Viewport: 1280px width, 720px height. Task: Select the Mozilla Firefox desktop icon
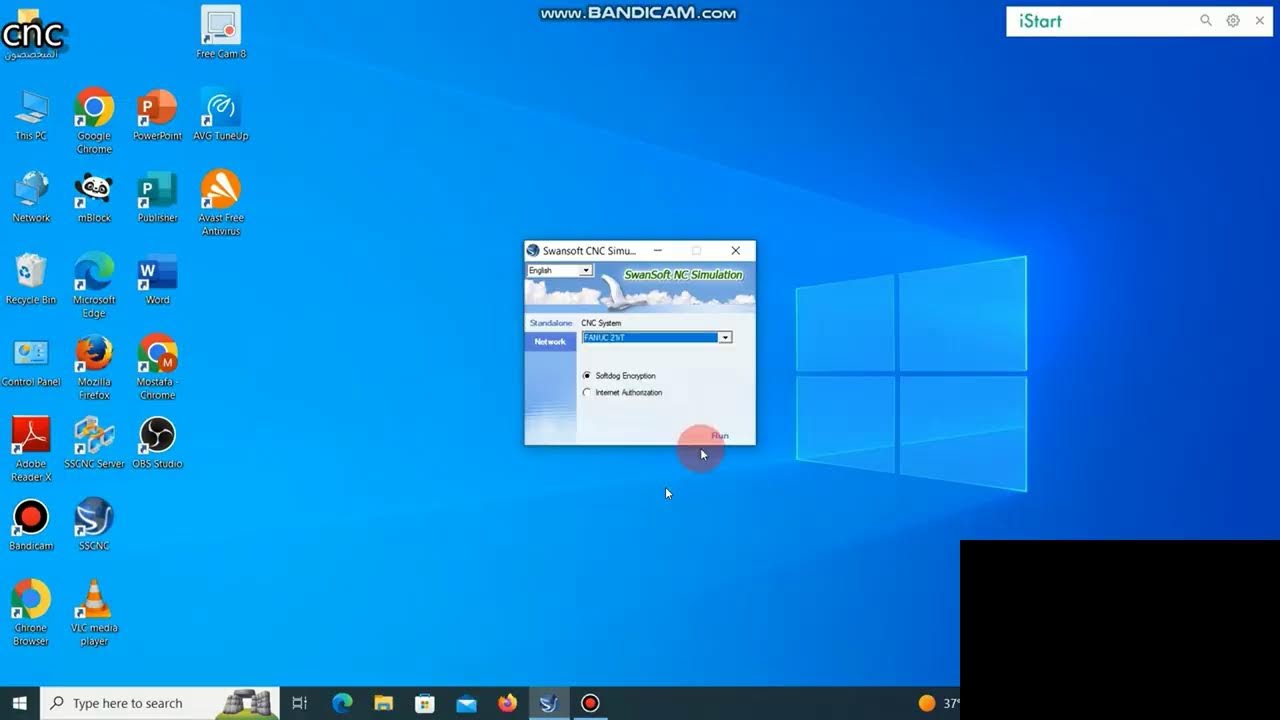click(94, 366)
